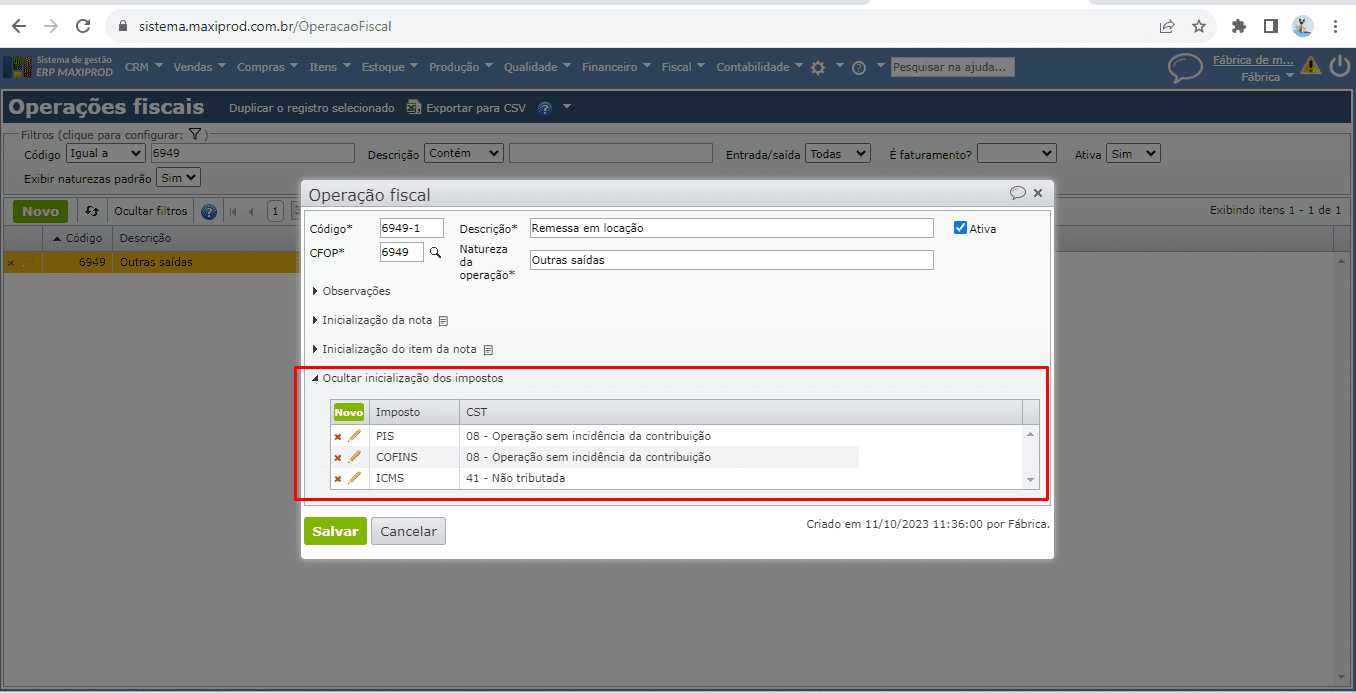Sort by the Código column header
Image resolution: width=1356 pixels, height=693 pixels.
click(x=78, y=238)
